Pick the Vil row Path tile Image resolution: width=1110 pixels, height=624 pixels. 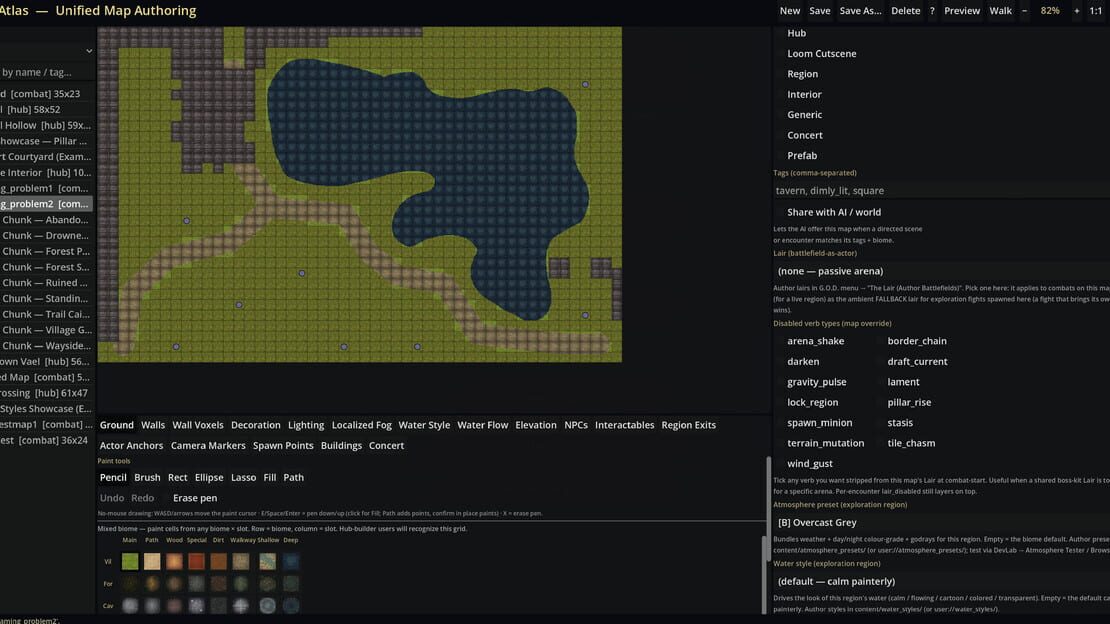[152, 562]
